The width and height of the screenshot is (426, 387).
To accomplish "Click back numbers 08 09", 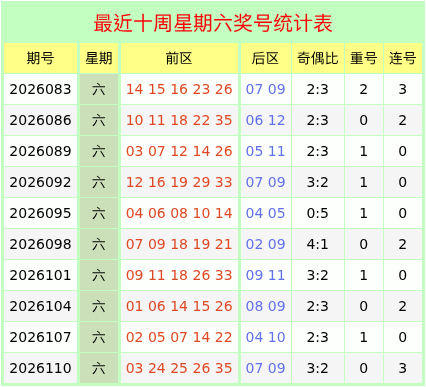I will [x=265, y=306].
